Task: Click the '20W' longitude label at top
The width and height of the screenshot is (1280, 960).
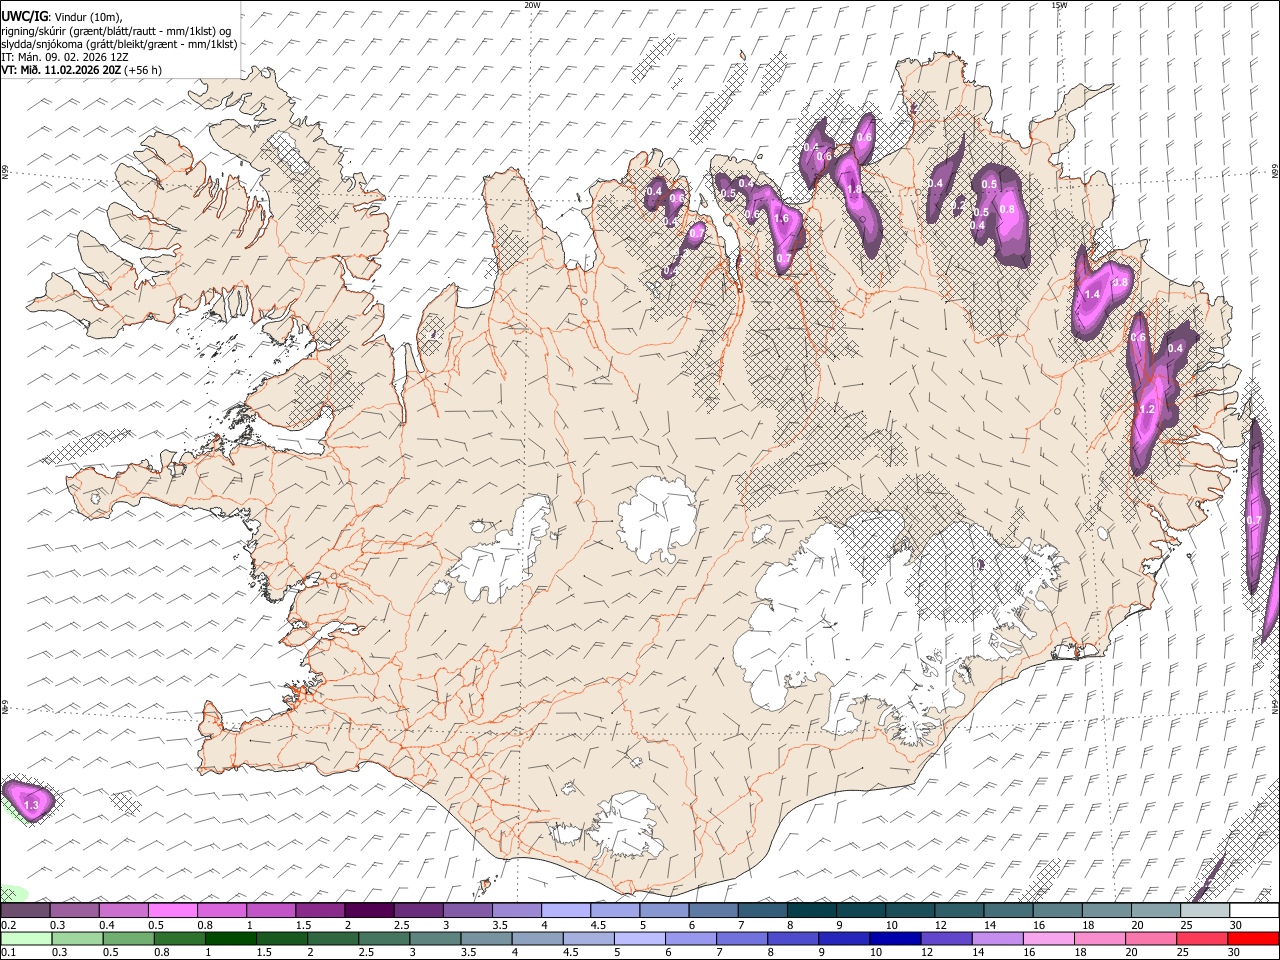Action: (532, 5)
